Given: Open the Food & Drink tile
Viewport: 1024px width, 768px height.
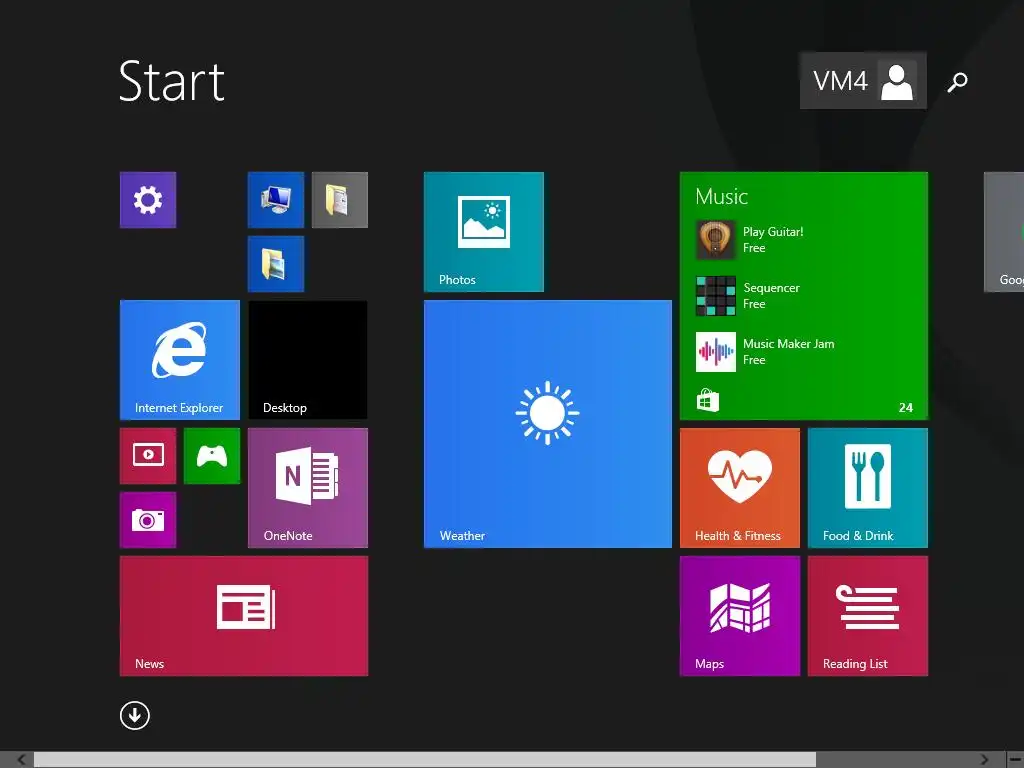Looking at the screenshot, I should (x=867, y=488).
